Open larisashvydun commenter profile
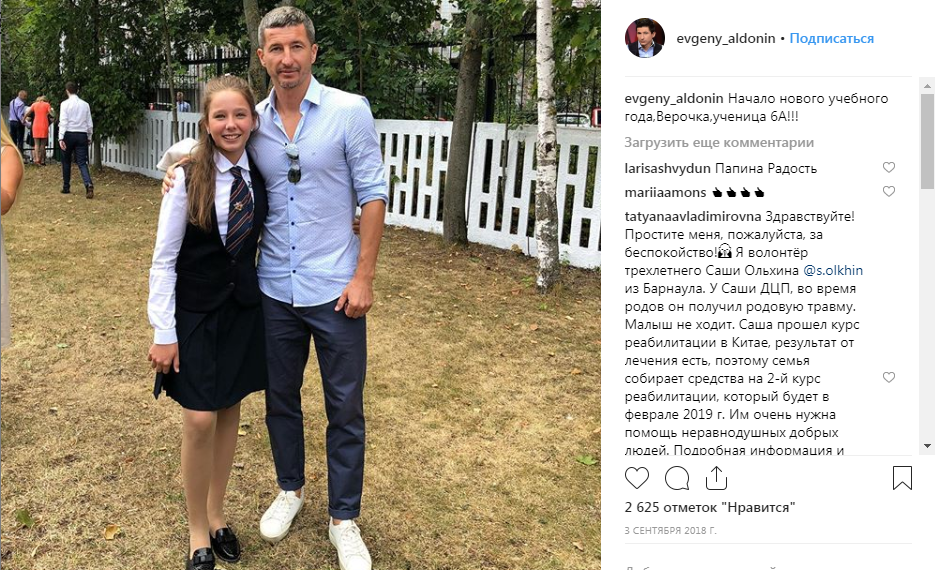This screenshot has height=570, width=935. [x=667, y=168]
